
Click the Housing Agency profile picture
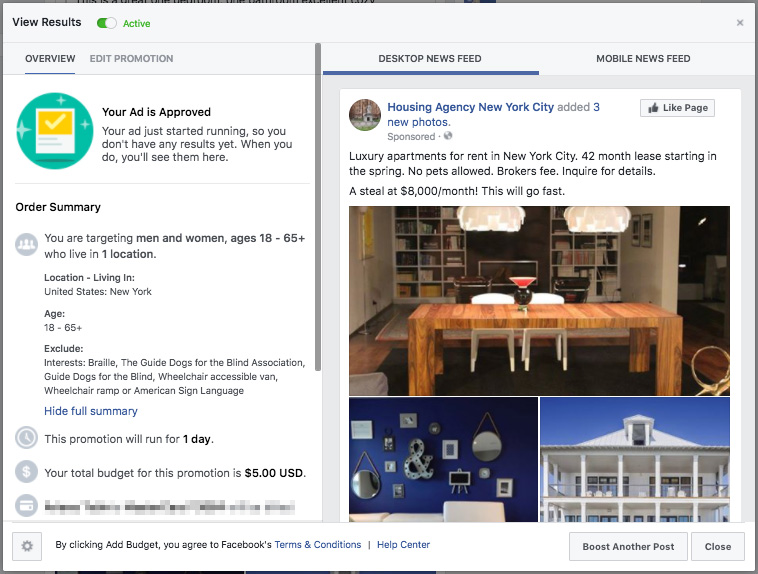[x=365, y=115]
